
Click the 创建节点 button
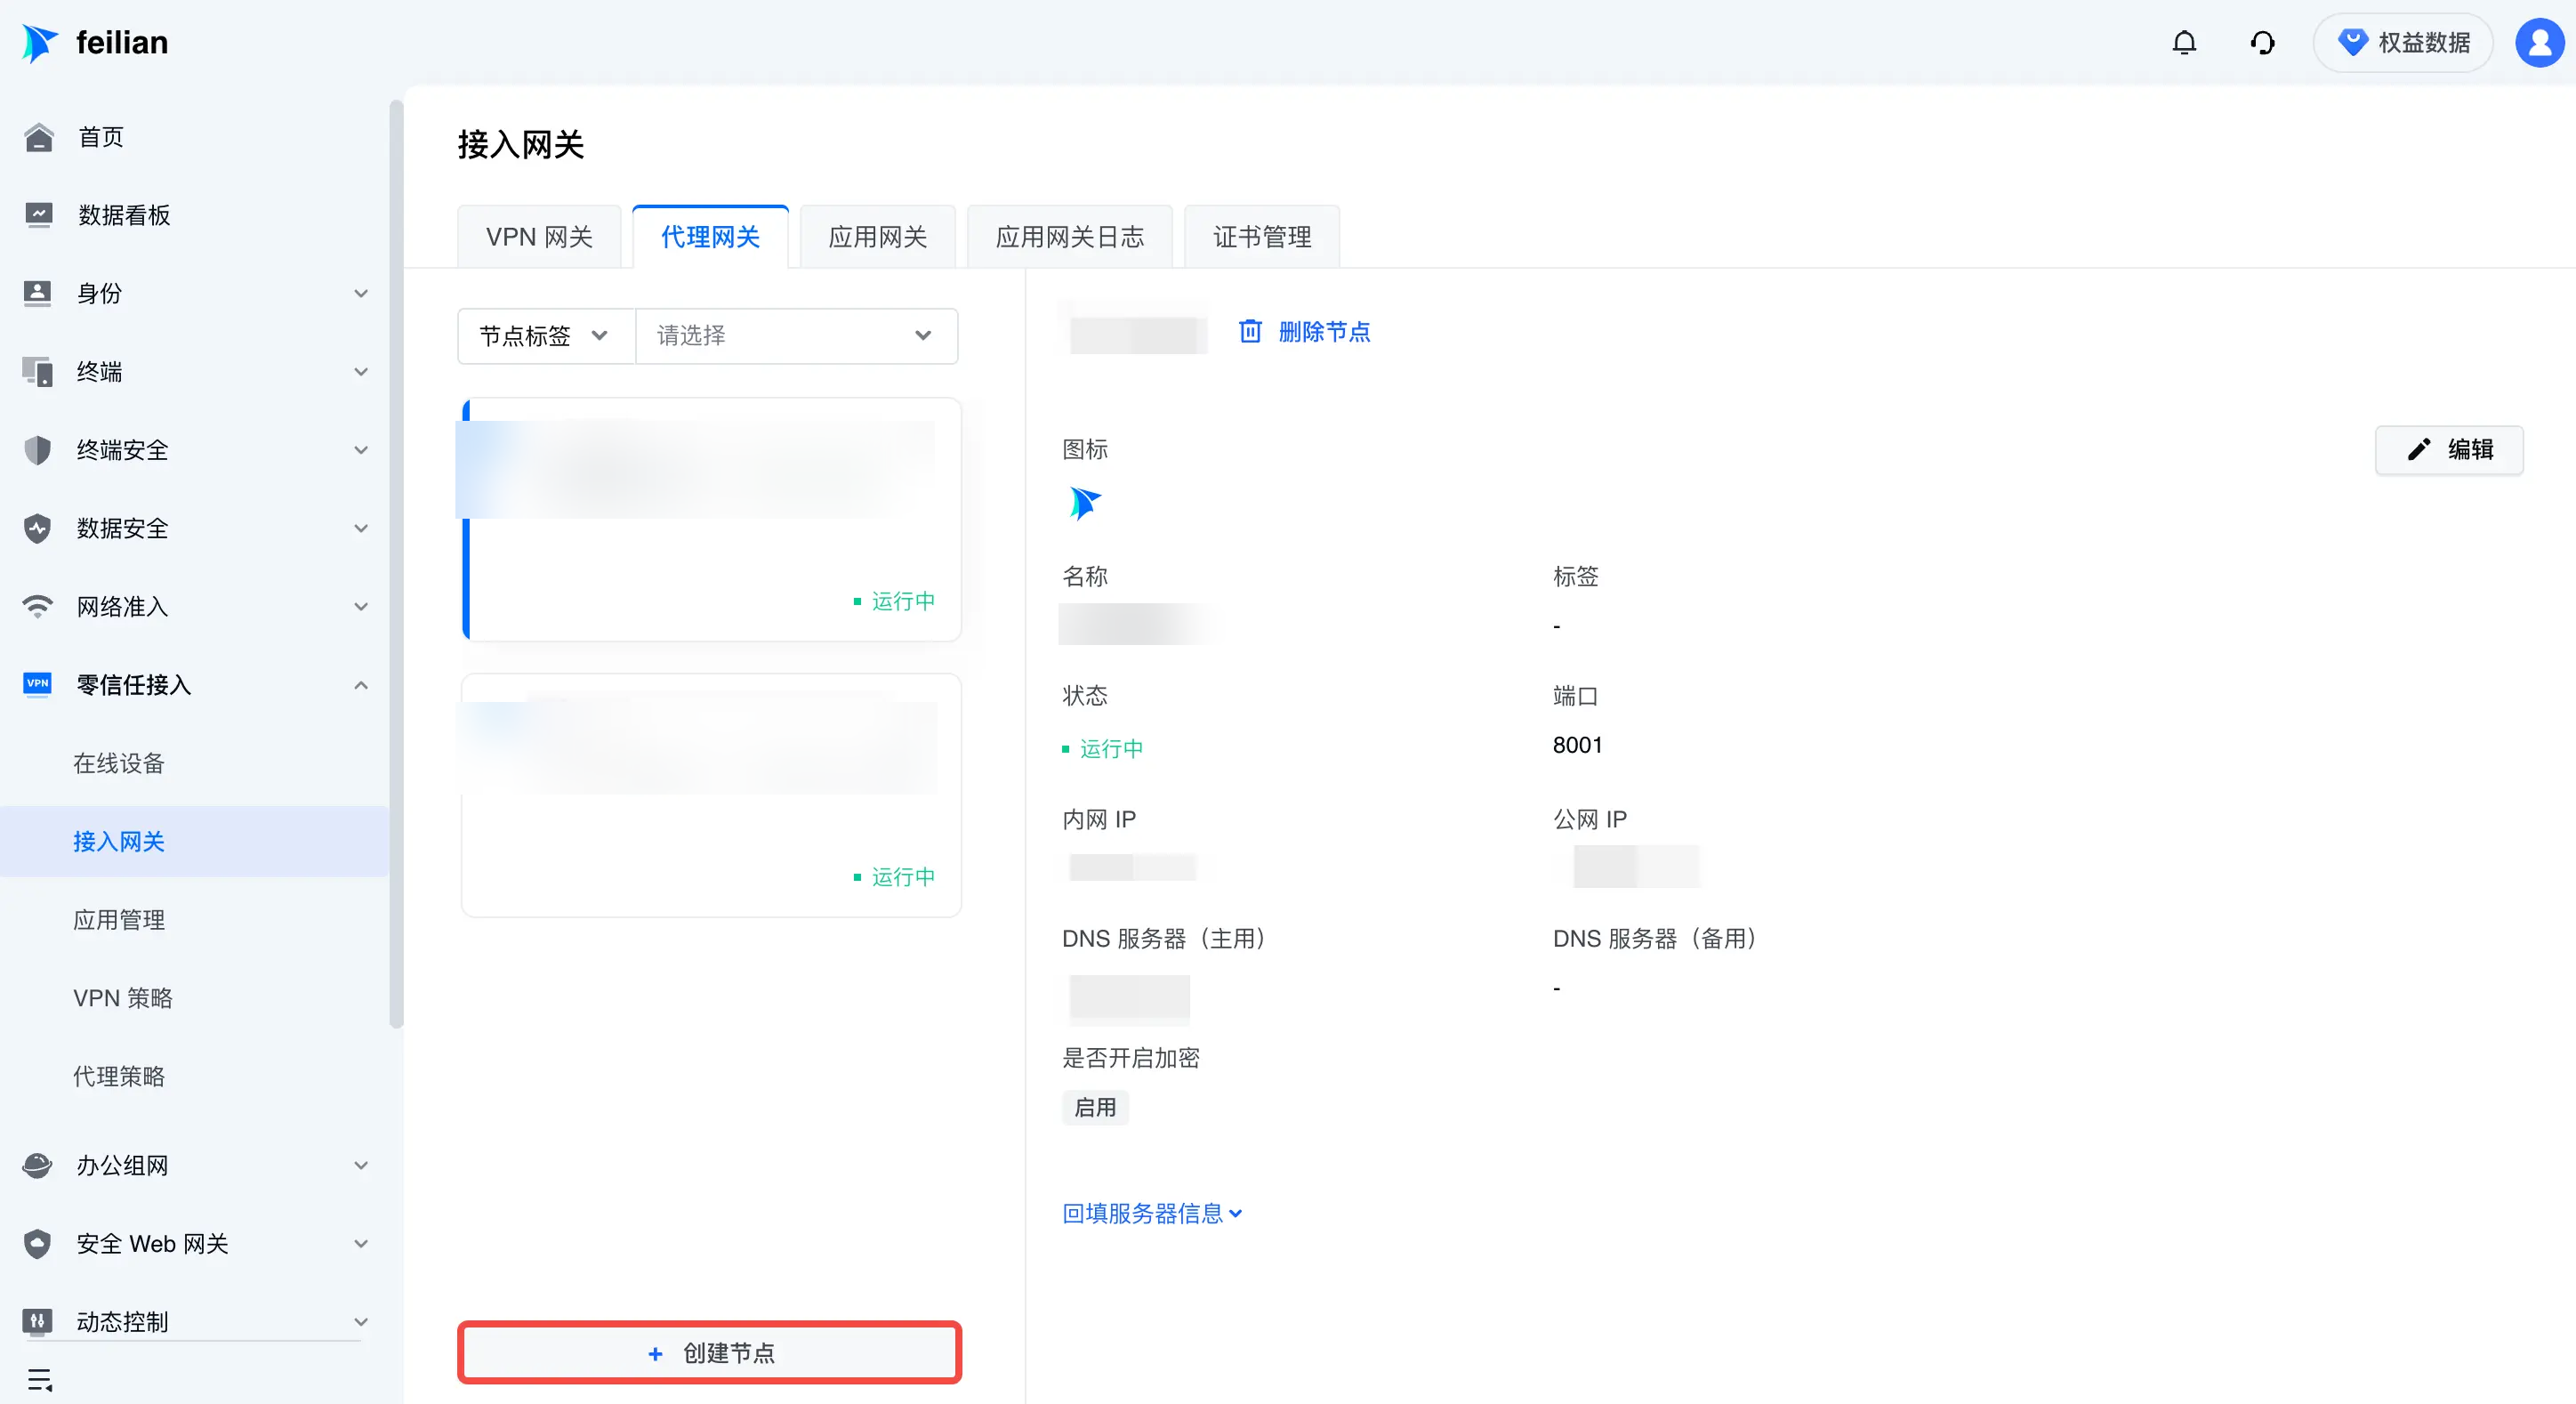pyautogui.click(x=709, y=1353)
